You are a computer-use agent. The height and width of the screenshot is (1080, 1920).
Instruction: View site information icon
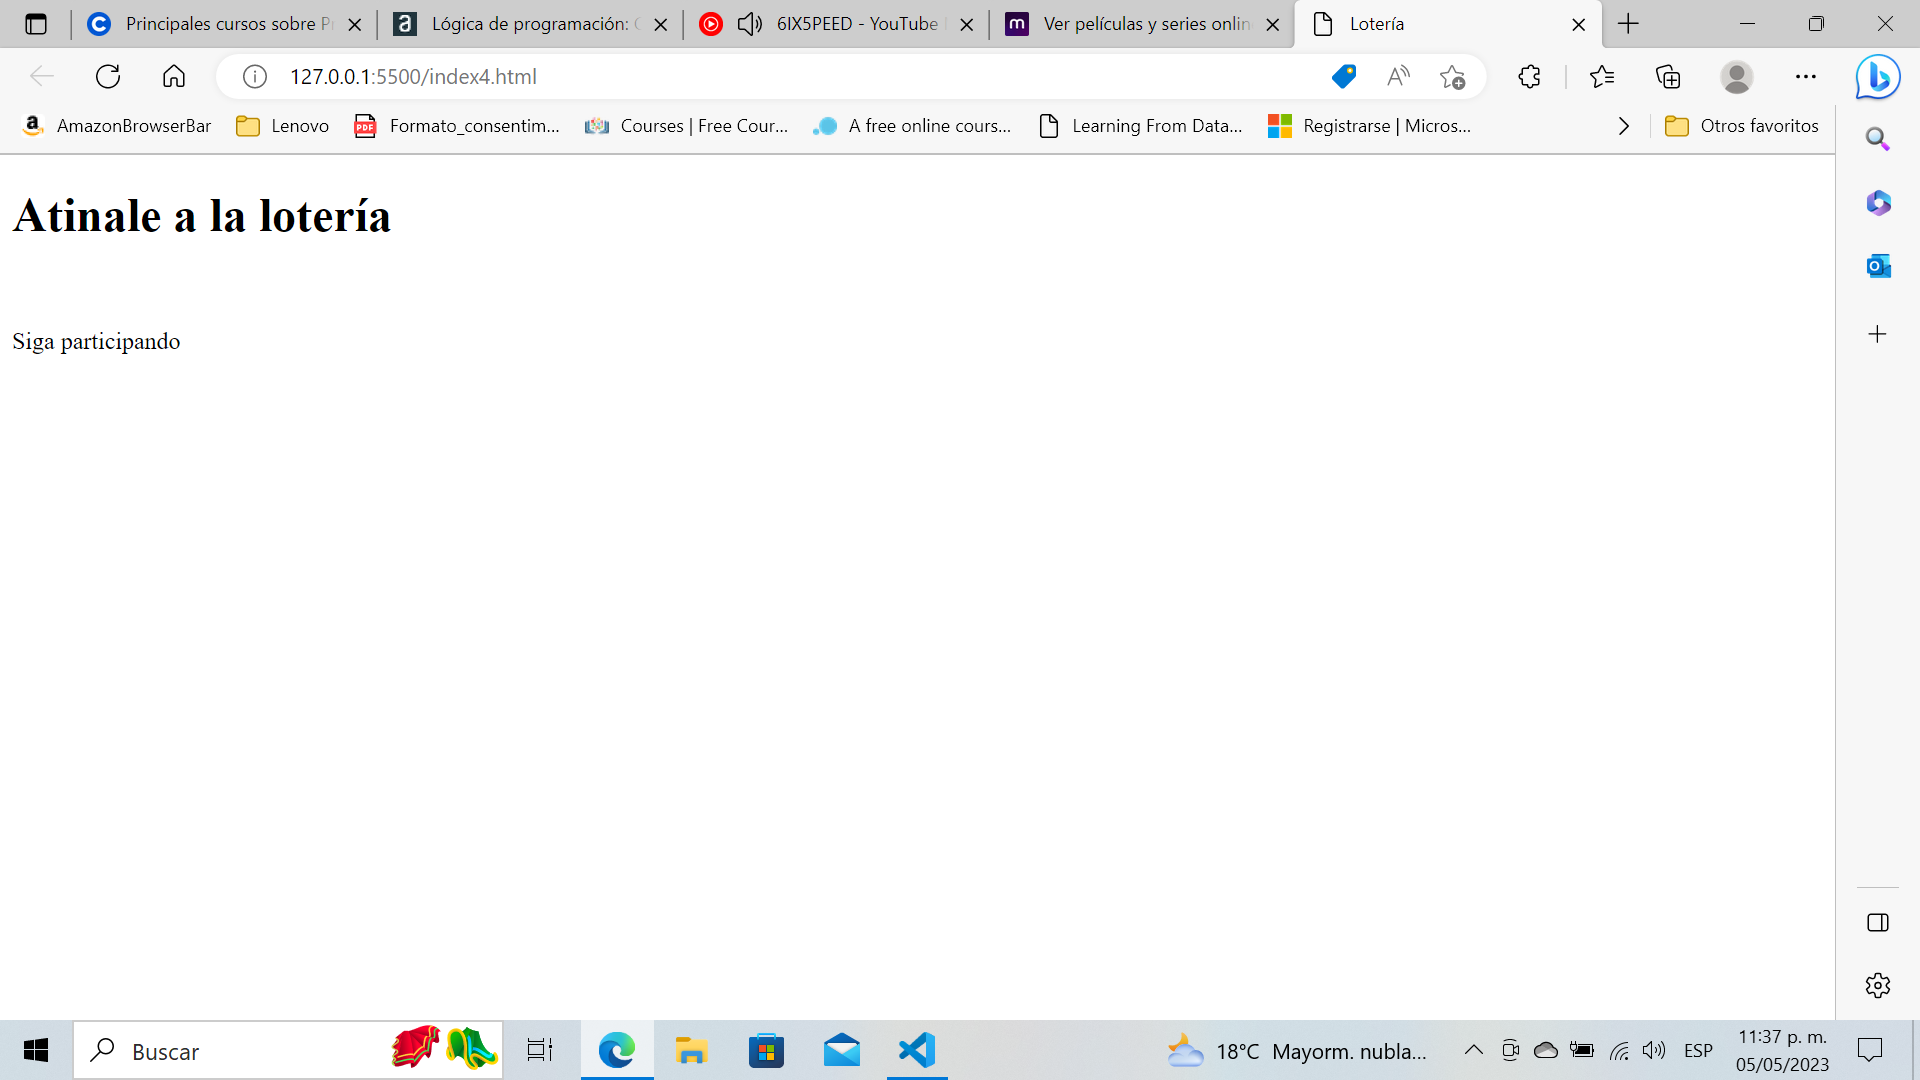(x=255, y=76)
